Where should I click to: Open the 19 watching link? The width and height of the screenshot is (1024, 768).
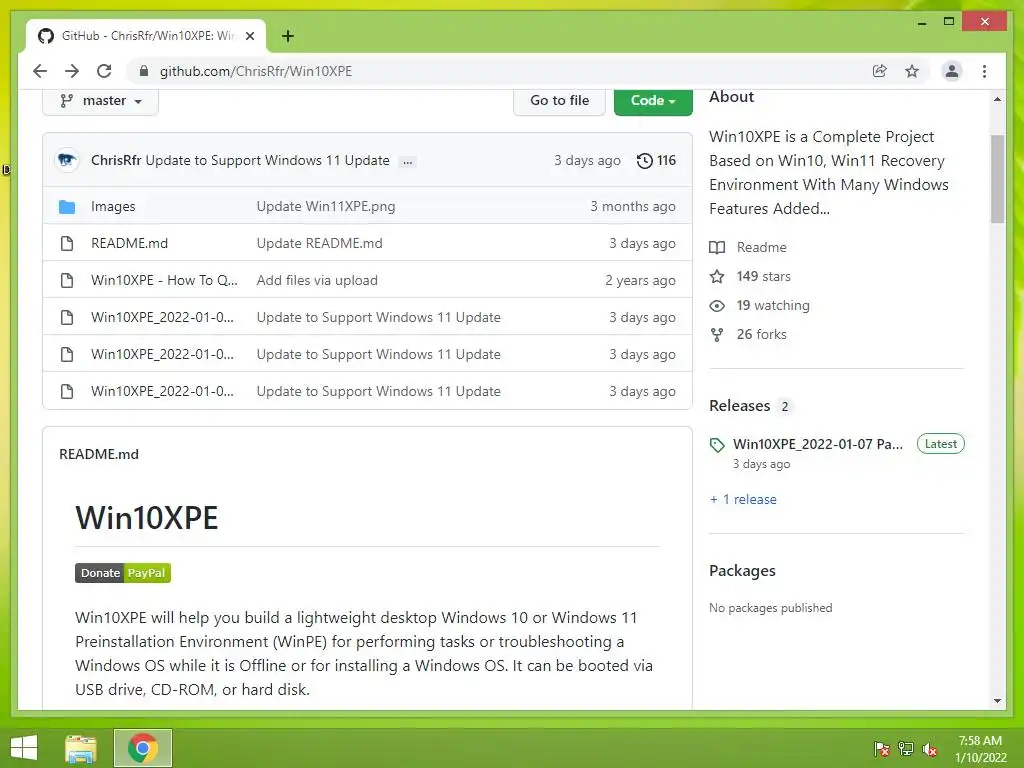(x=773, y=306)
